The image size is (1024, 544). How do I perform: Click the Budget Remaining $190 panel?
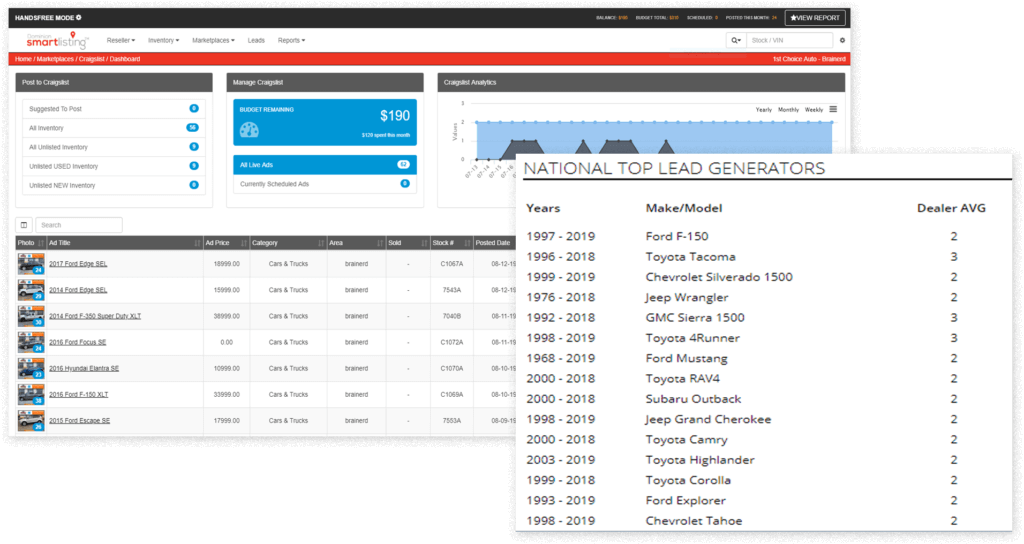(325, 122)
